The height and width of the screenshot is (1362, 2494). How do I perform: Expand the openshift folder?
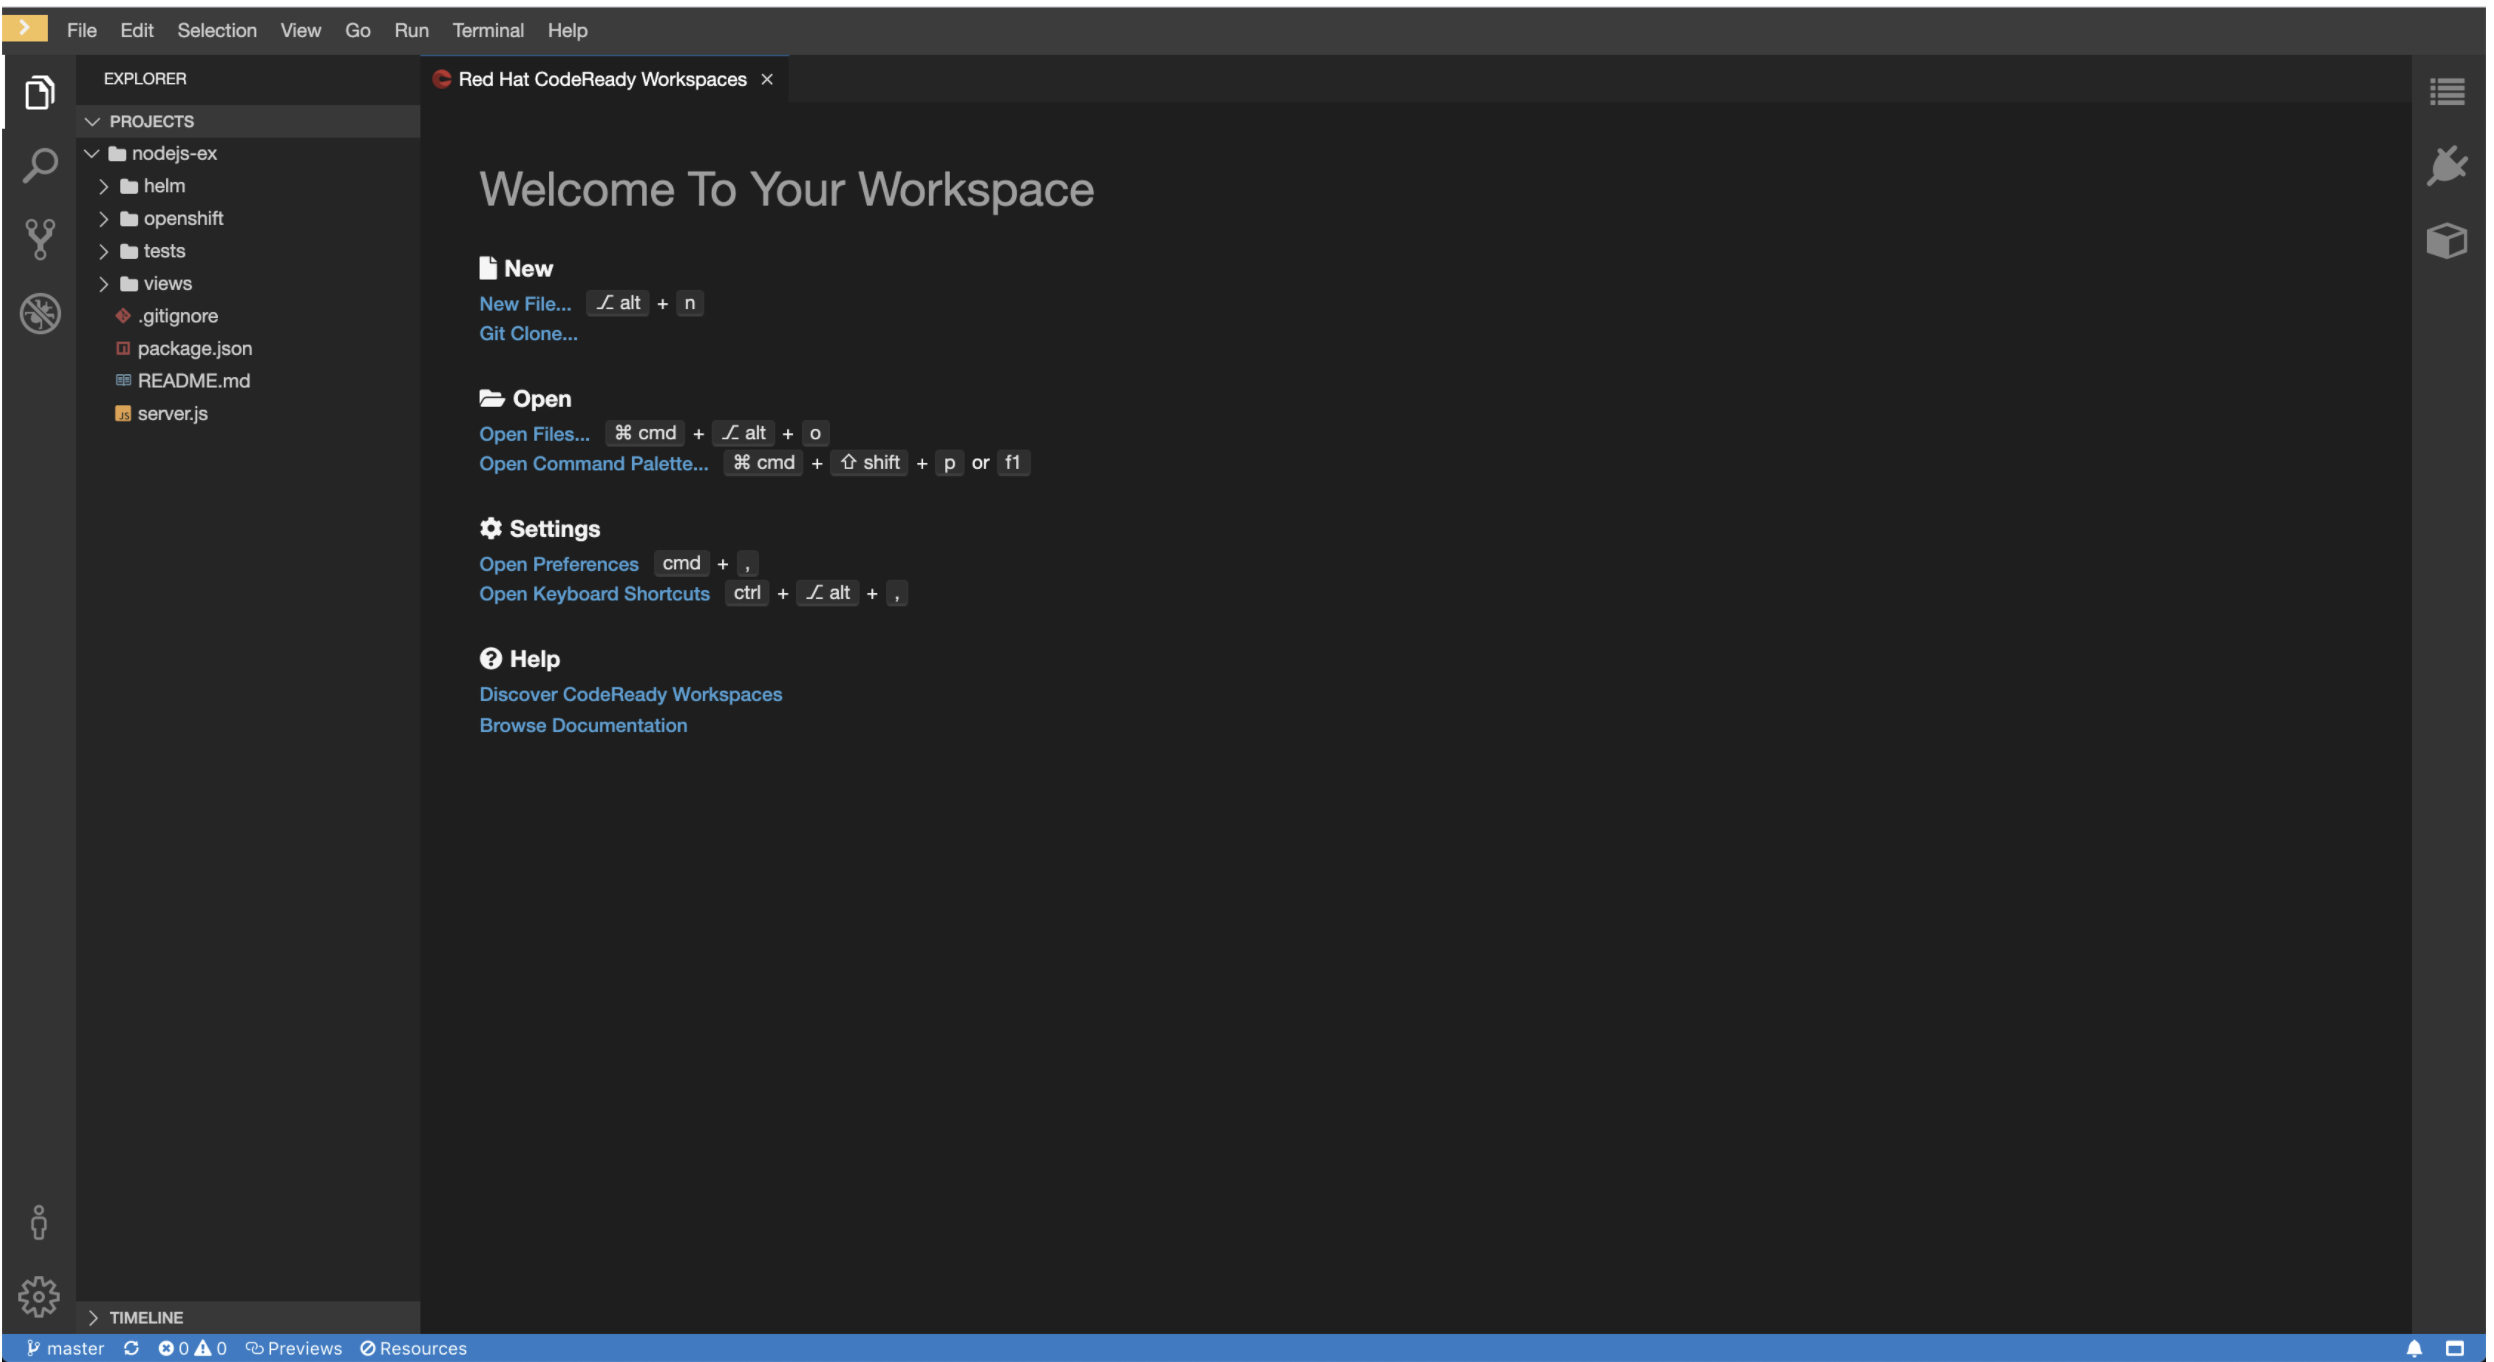[103, 218]
